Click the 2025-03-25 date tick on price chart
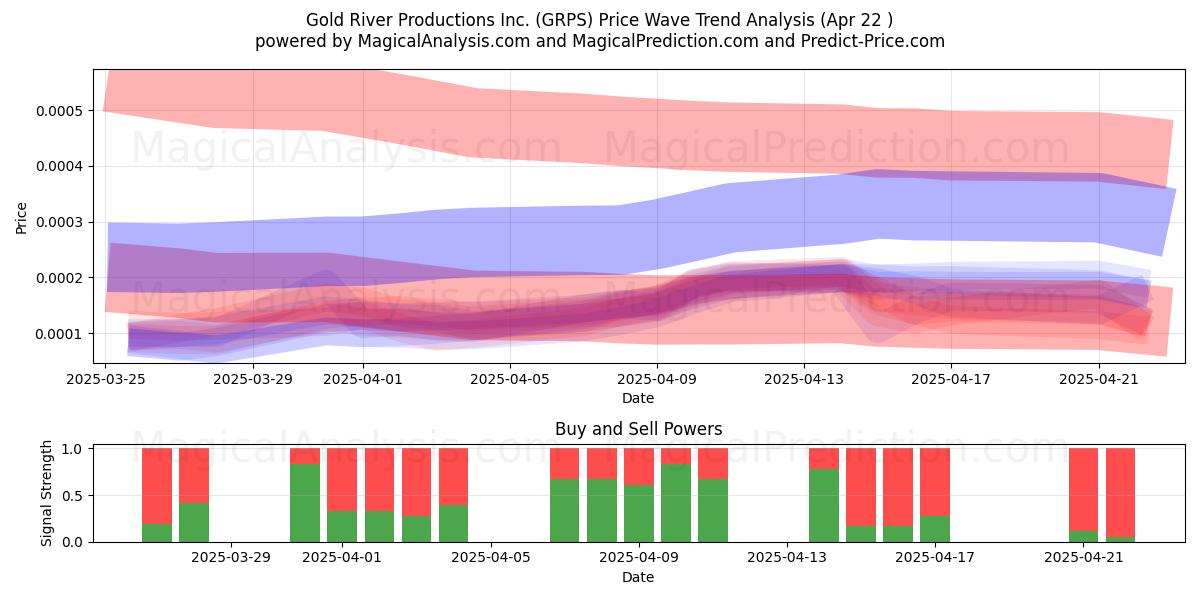This screenshot has width=1200, height=600. click(106, 379)
